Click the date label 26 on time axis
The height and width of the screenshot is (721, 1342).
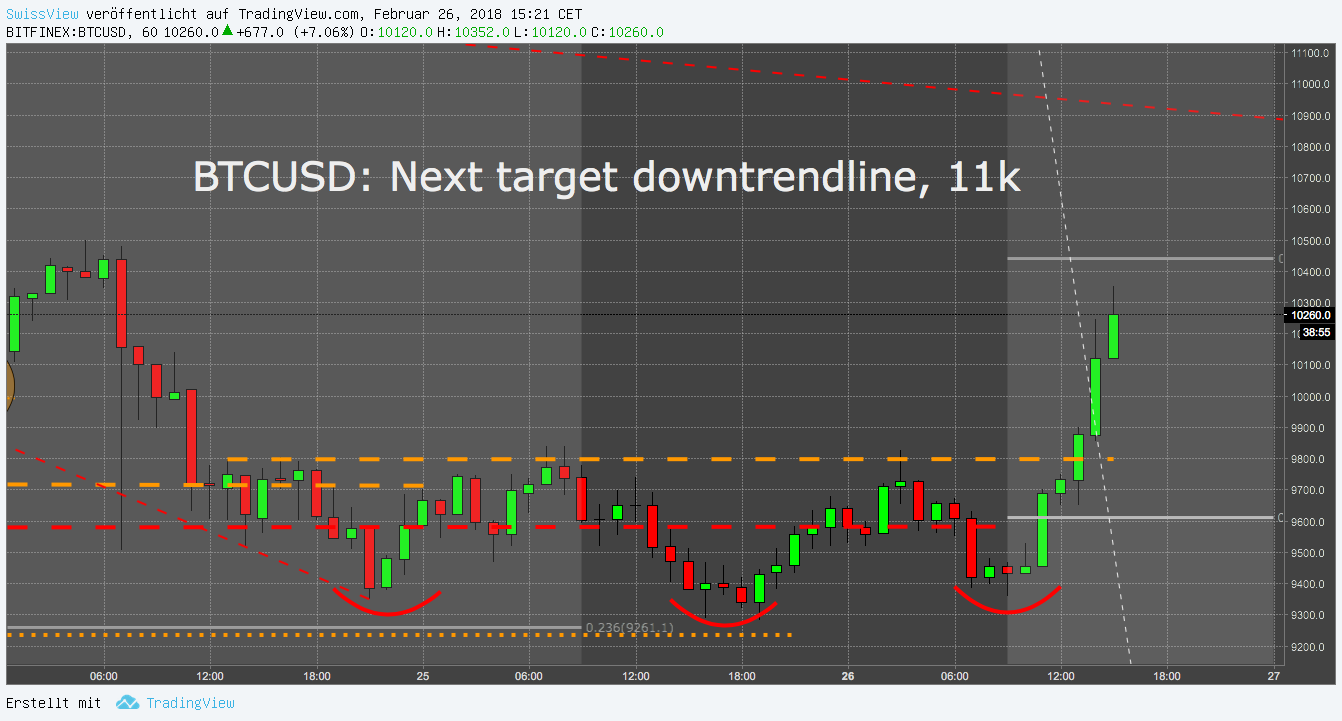(848, 675)
